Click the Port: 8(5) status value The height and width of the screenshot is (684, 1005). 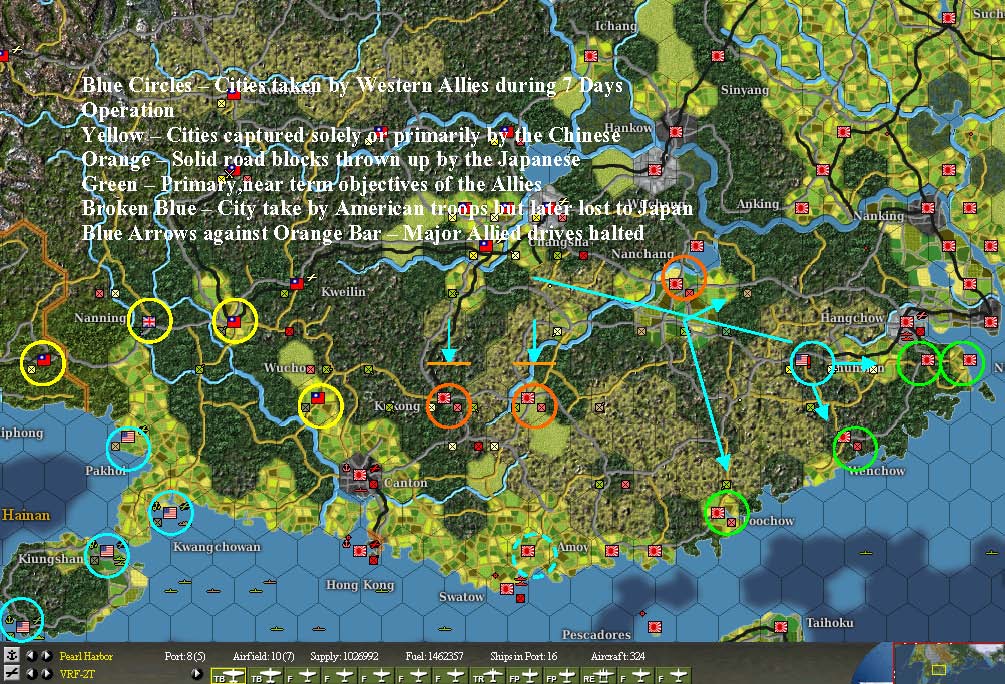[185, 656]
